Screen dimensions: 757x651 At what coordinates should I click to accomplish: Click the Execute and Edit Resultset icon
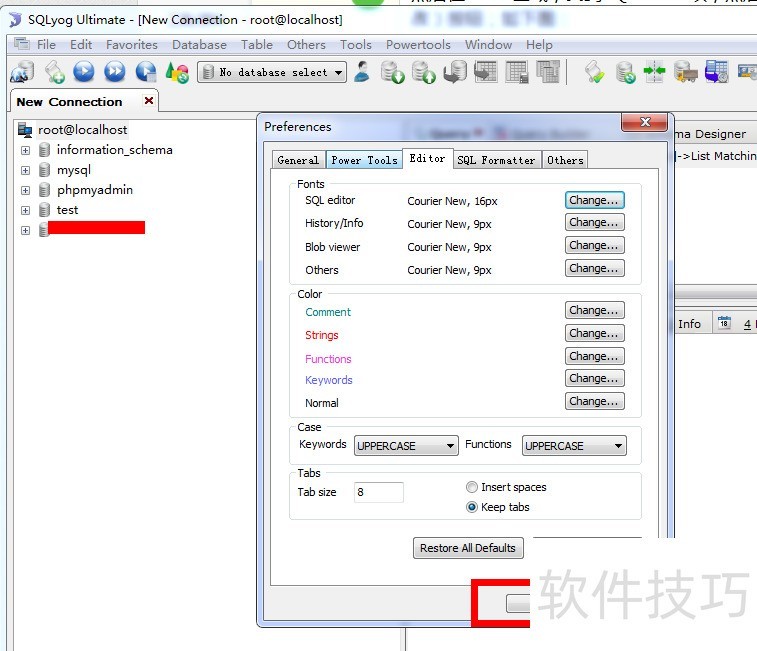pyautogui.click(x=146, y=72)
